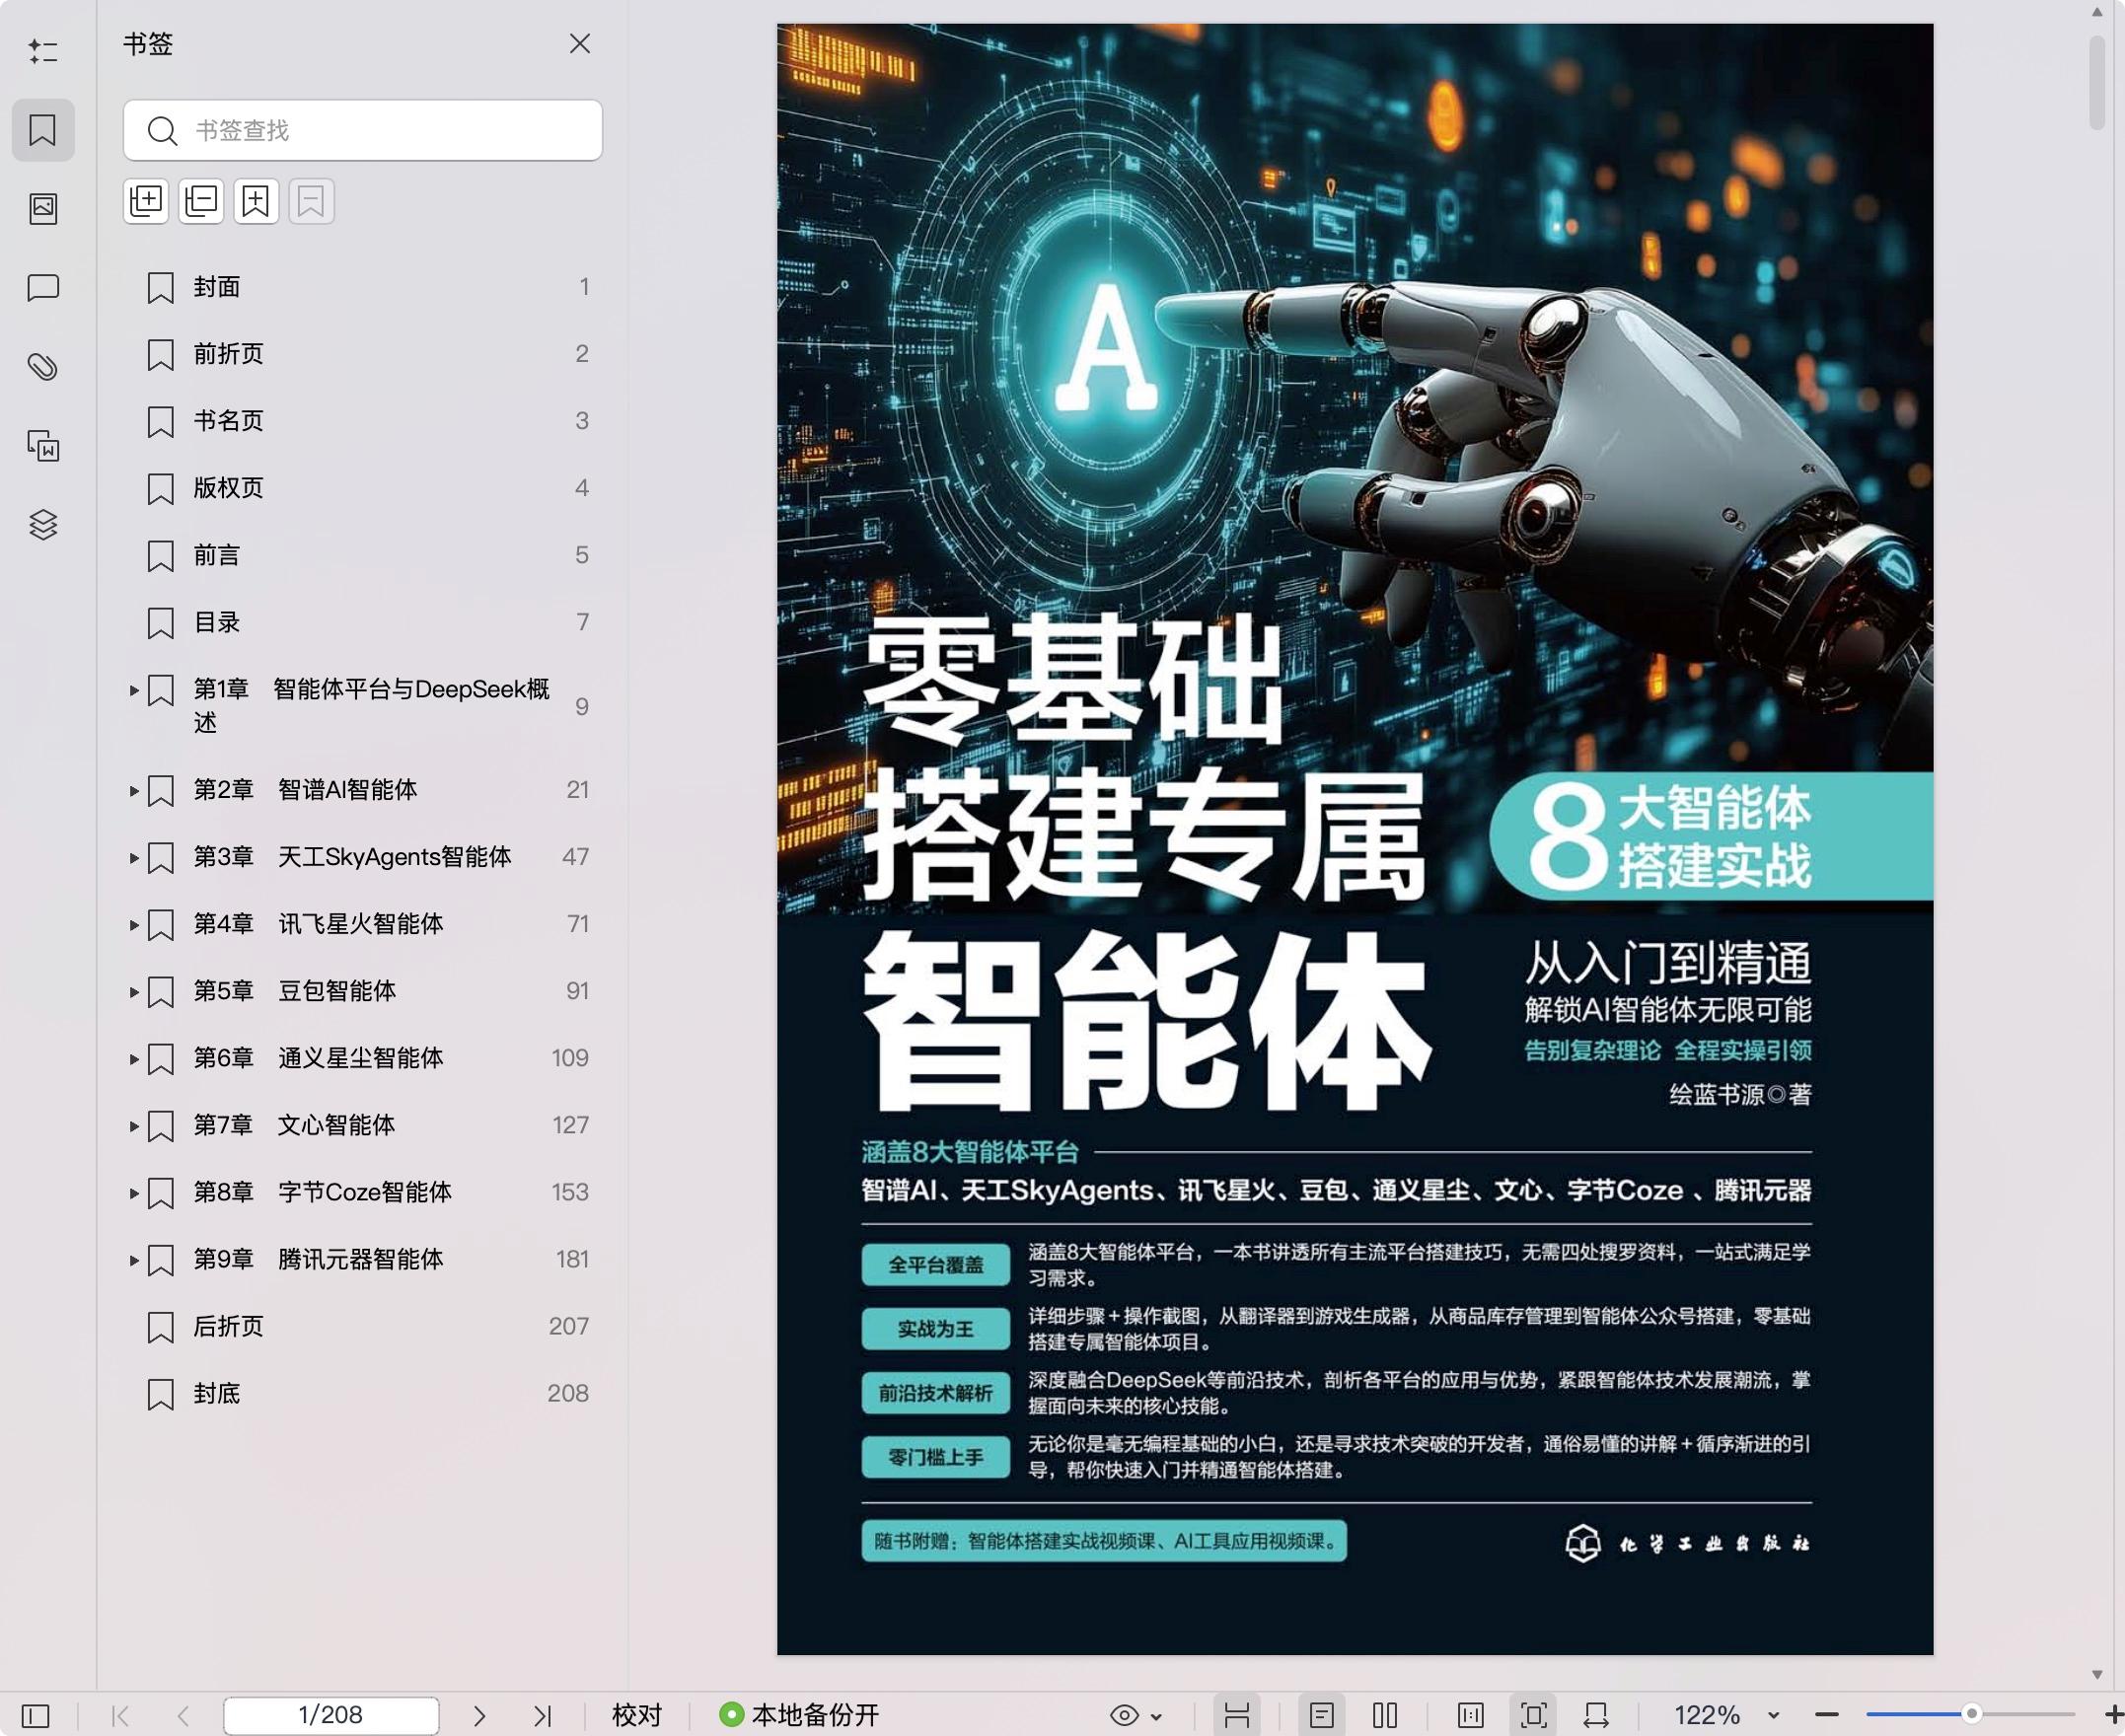Image resolution: width=2125 pixels, height=1736 pixels.
Task: Go to first page button
Action: [121, 1716]
